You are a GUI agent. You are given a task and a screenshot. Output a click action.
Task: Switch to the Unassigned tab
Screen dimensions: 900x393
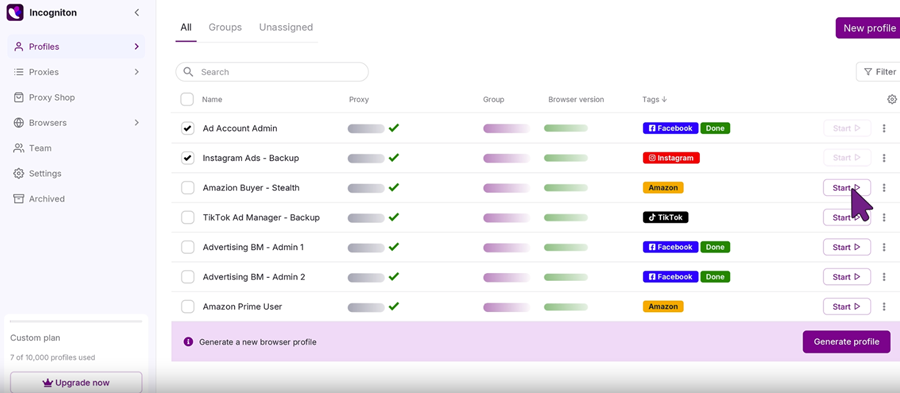pos(286,27)
